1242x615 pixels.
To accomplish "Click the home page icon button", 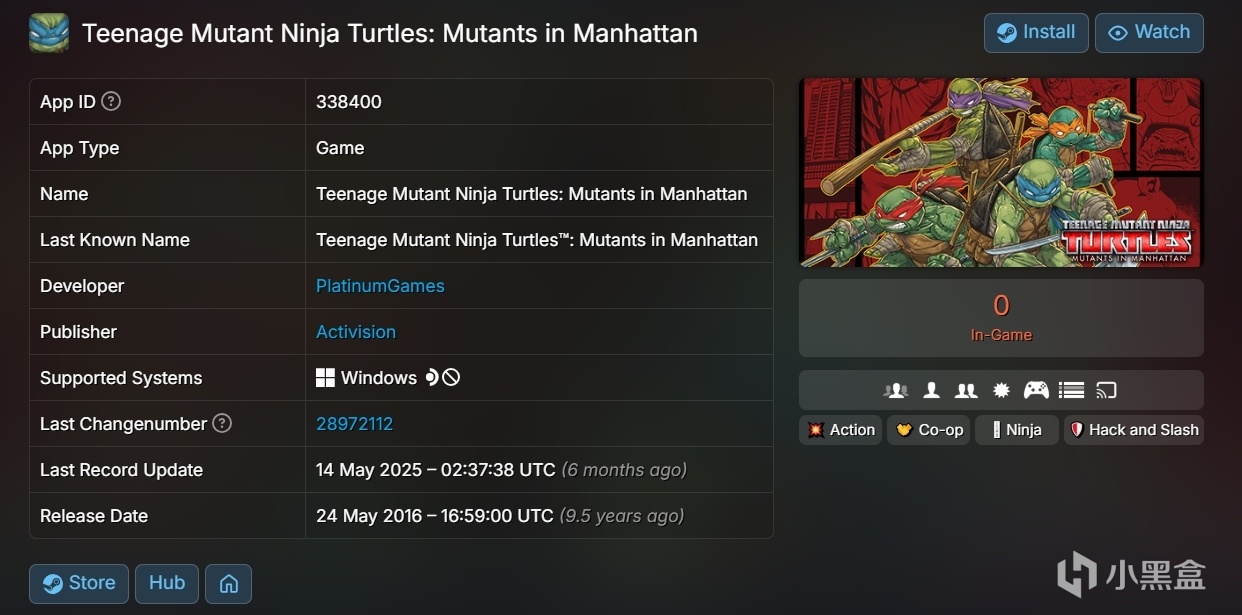I will pos(228,584).
